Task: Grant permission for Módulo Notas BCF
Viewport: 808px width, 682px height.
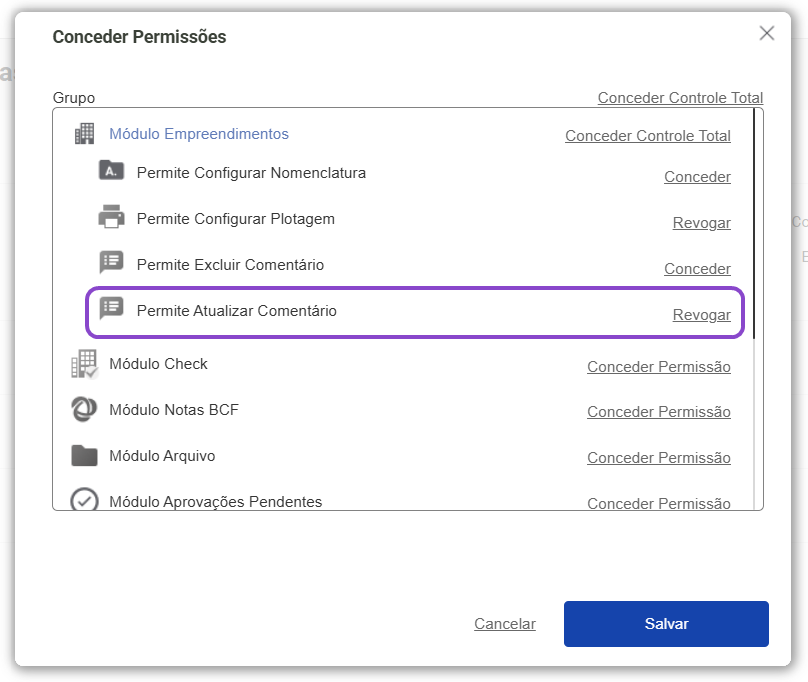Action: point(658,412)
